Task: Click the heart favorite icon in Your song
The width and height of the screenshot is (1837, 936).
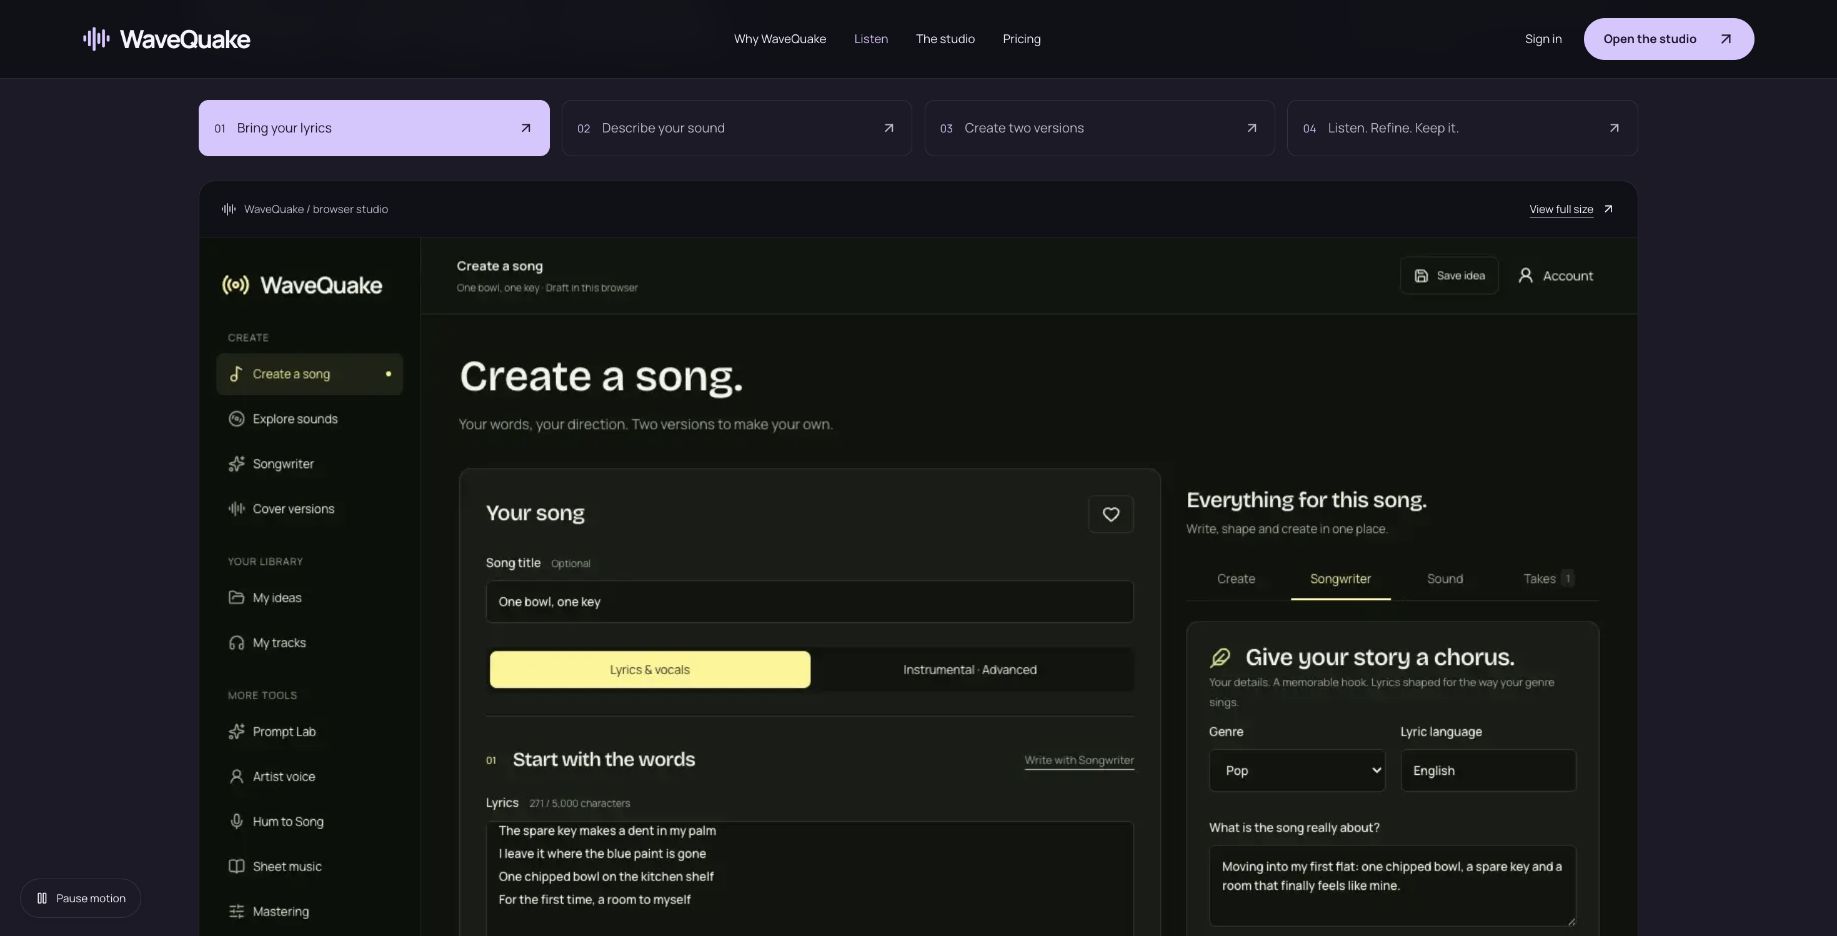Action: (1110, 514)
